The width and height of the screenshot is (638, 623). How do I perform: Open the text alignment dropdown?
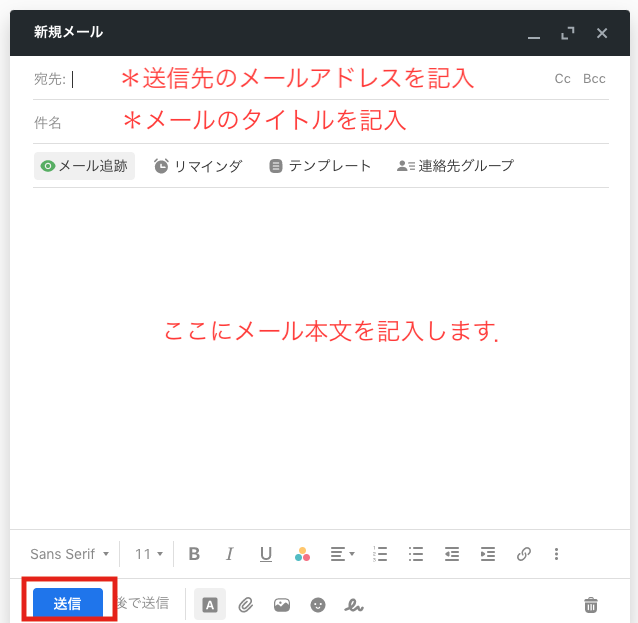point(342,554)
